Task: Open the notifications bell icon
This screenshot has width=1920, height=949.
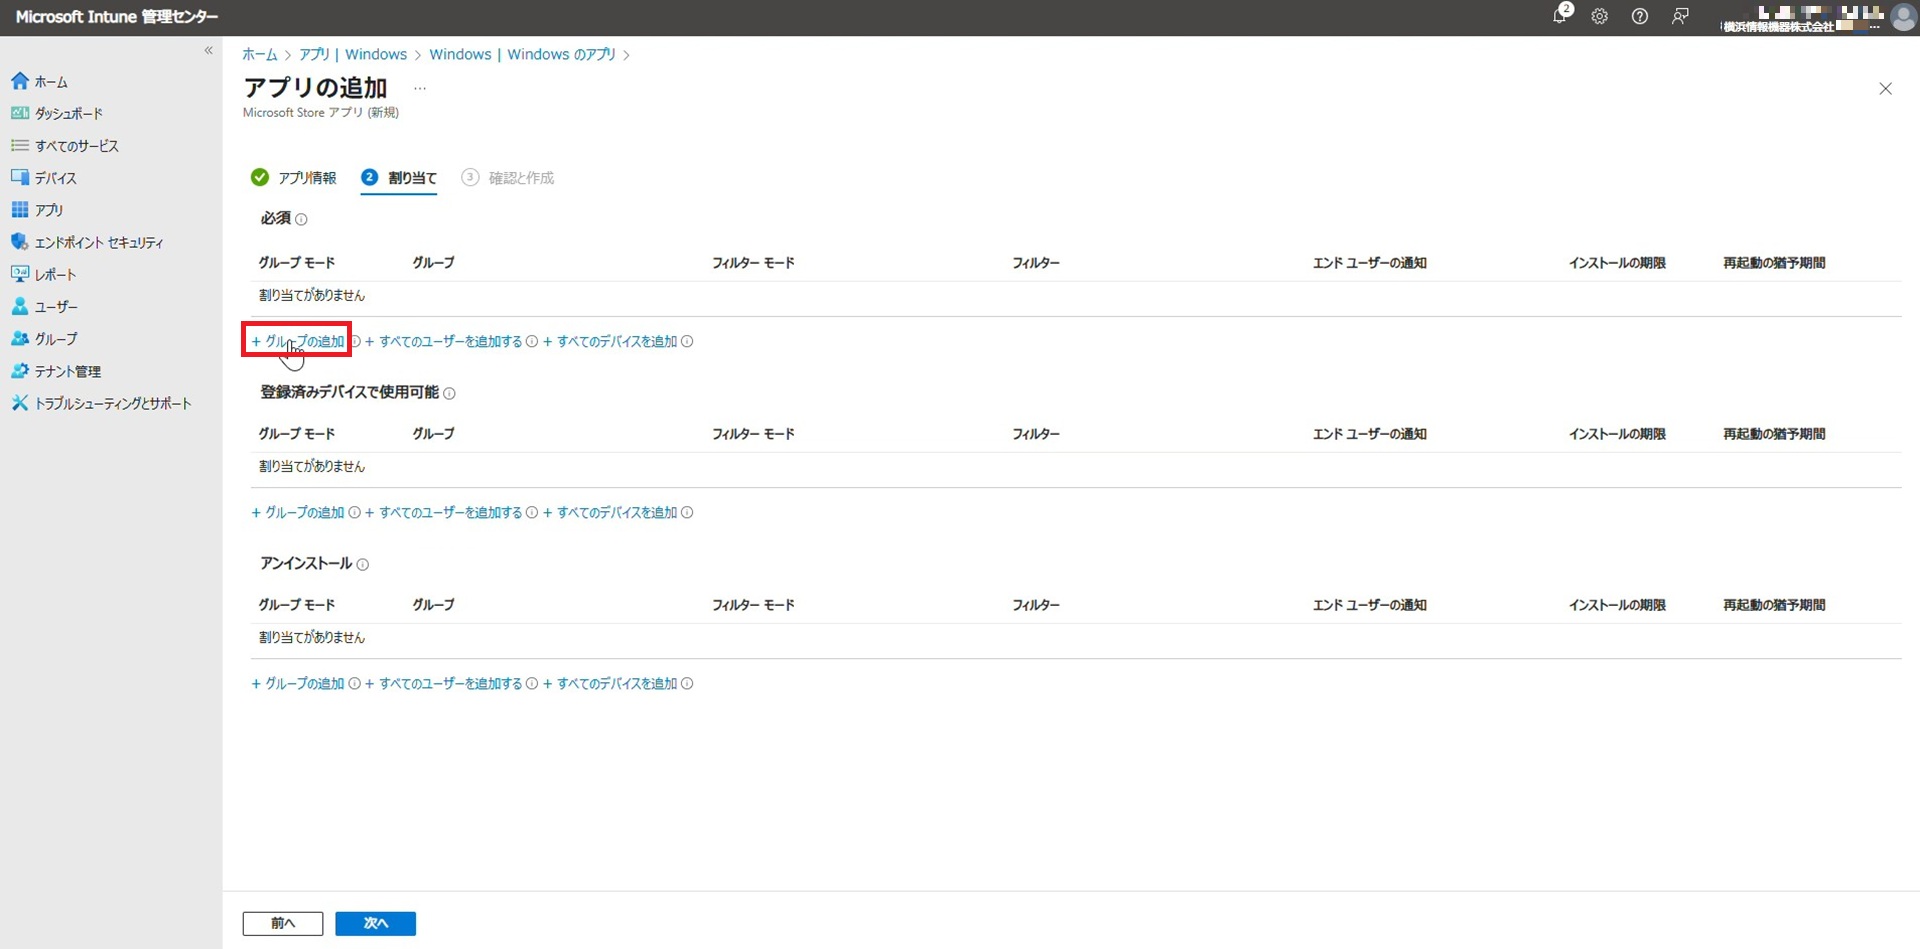Action: coord(1559,16)
